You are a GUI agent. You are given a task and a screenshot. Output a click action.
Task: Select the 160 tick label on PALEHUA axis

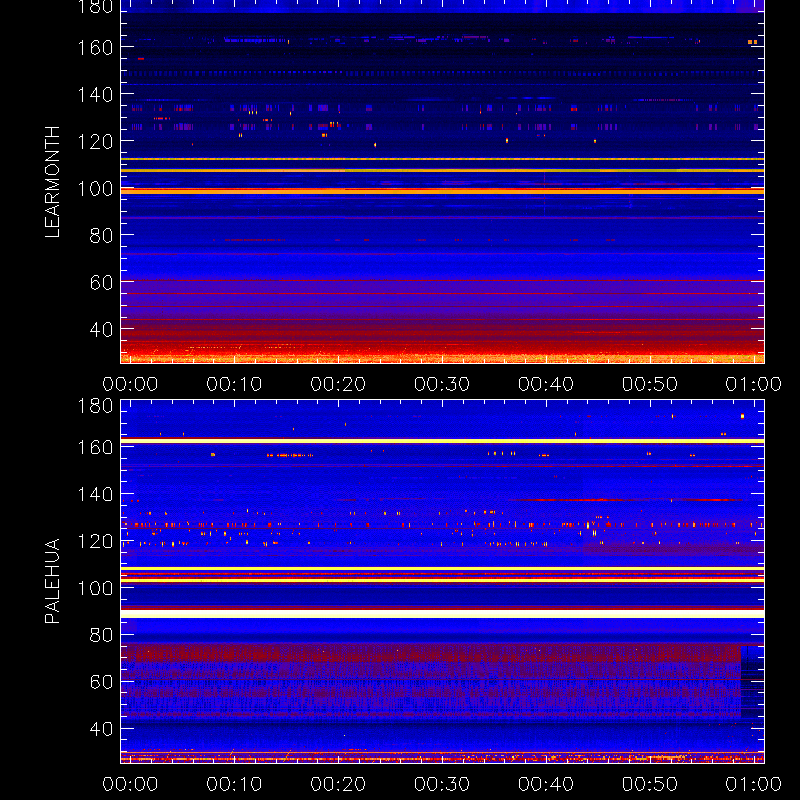95,447
